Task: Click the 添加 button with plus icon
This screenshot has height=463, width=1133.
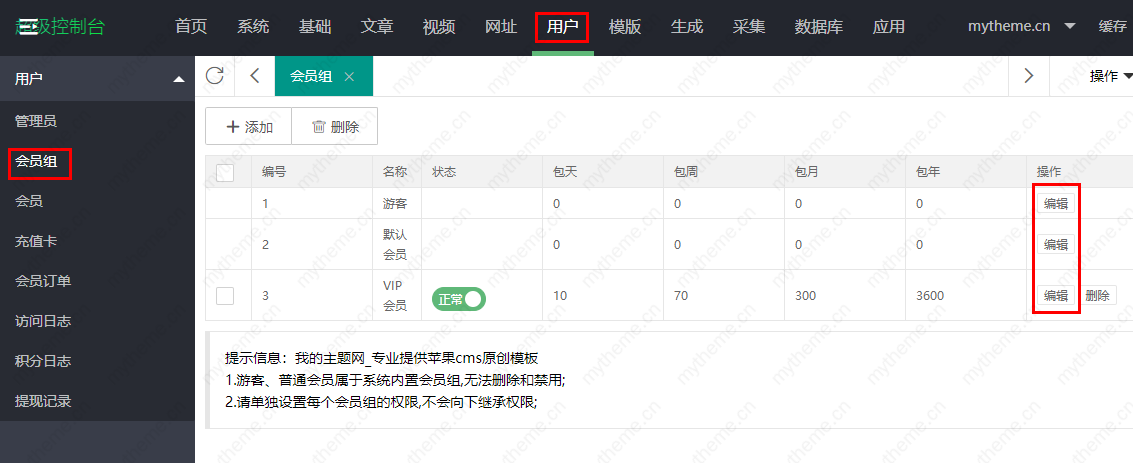Action: pos(249,127)
